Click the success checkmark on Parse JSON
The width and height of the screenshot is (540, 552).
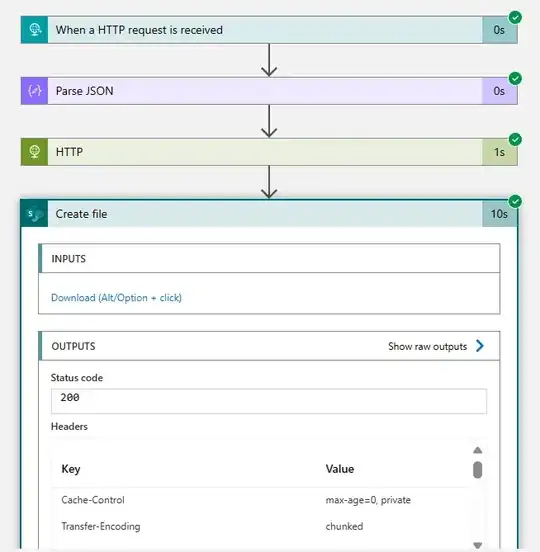pyautogui.click(x=515, y=79)
